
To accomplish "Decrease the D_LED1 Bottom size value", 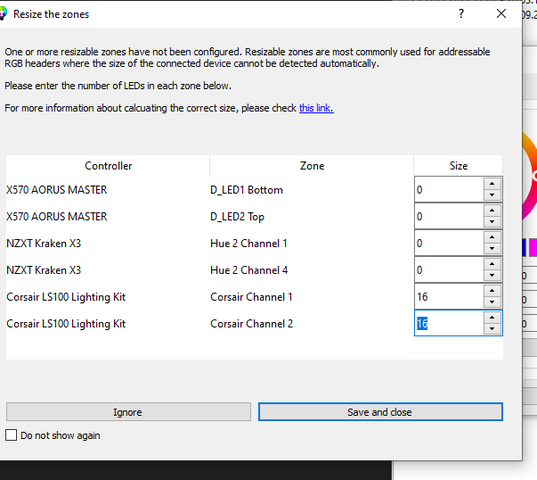I will [x=492, y=195].
